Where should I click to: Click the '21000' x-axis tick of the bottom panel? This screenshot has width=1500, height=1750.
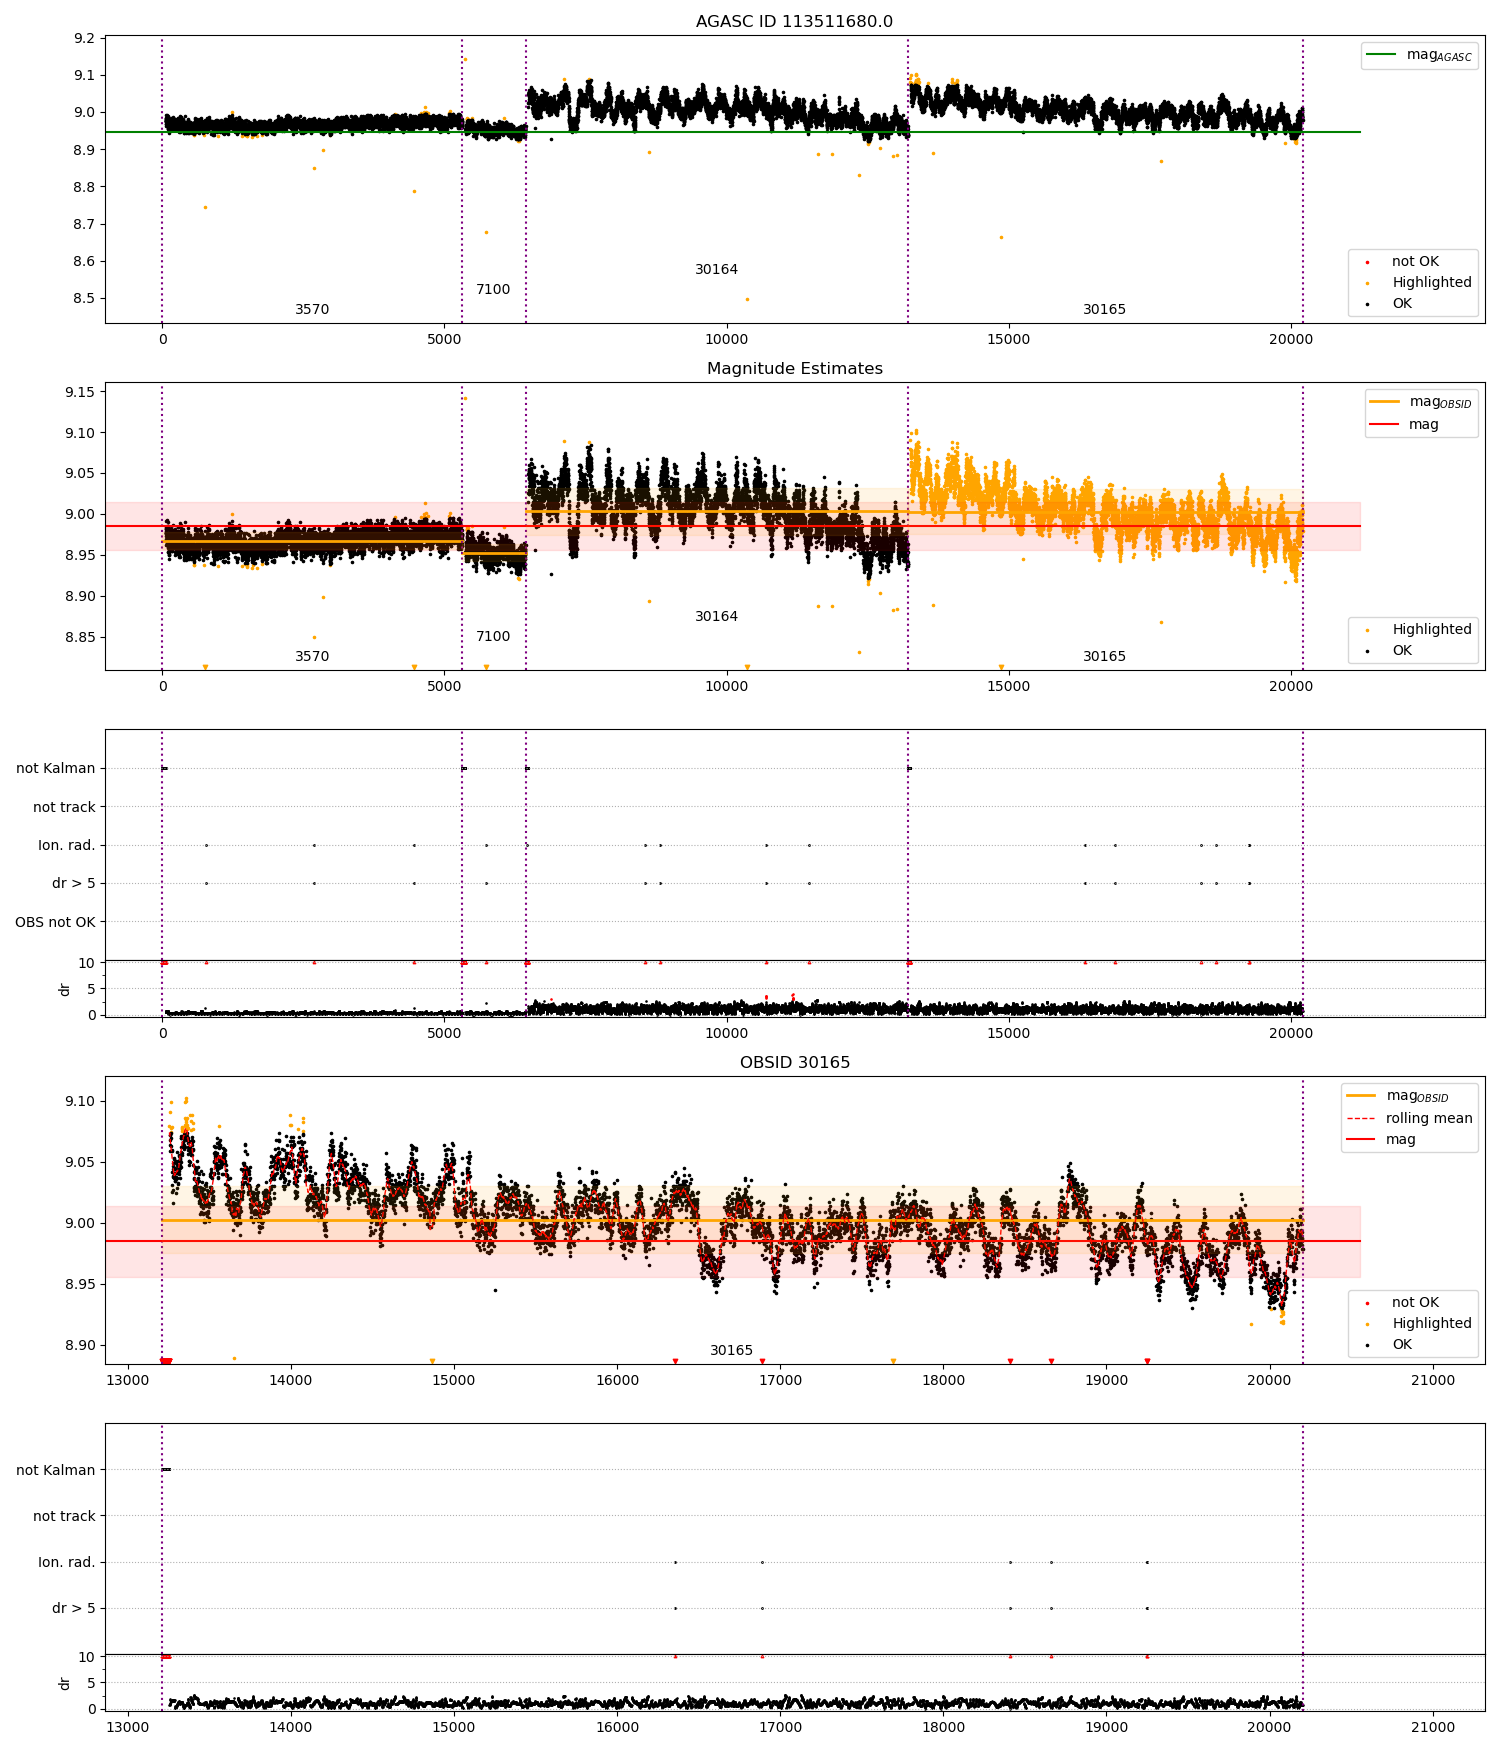pos(1432,1727)
